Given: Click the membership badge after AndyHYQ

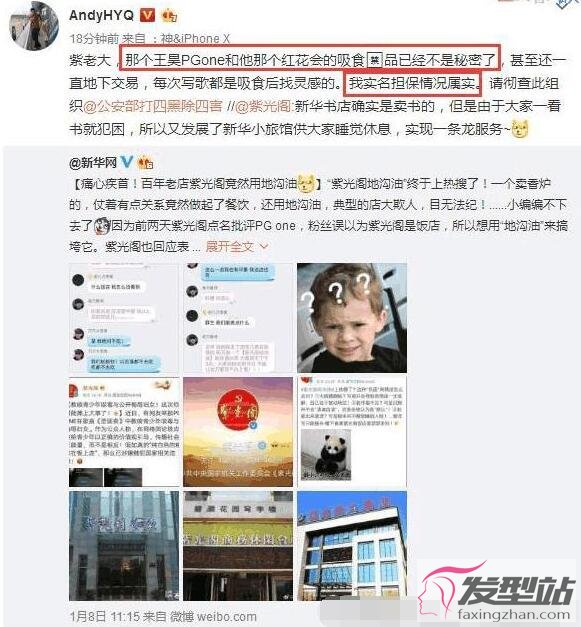Looking at the screenshot, I should pos(169,16).
